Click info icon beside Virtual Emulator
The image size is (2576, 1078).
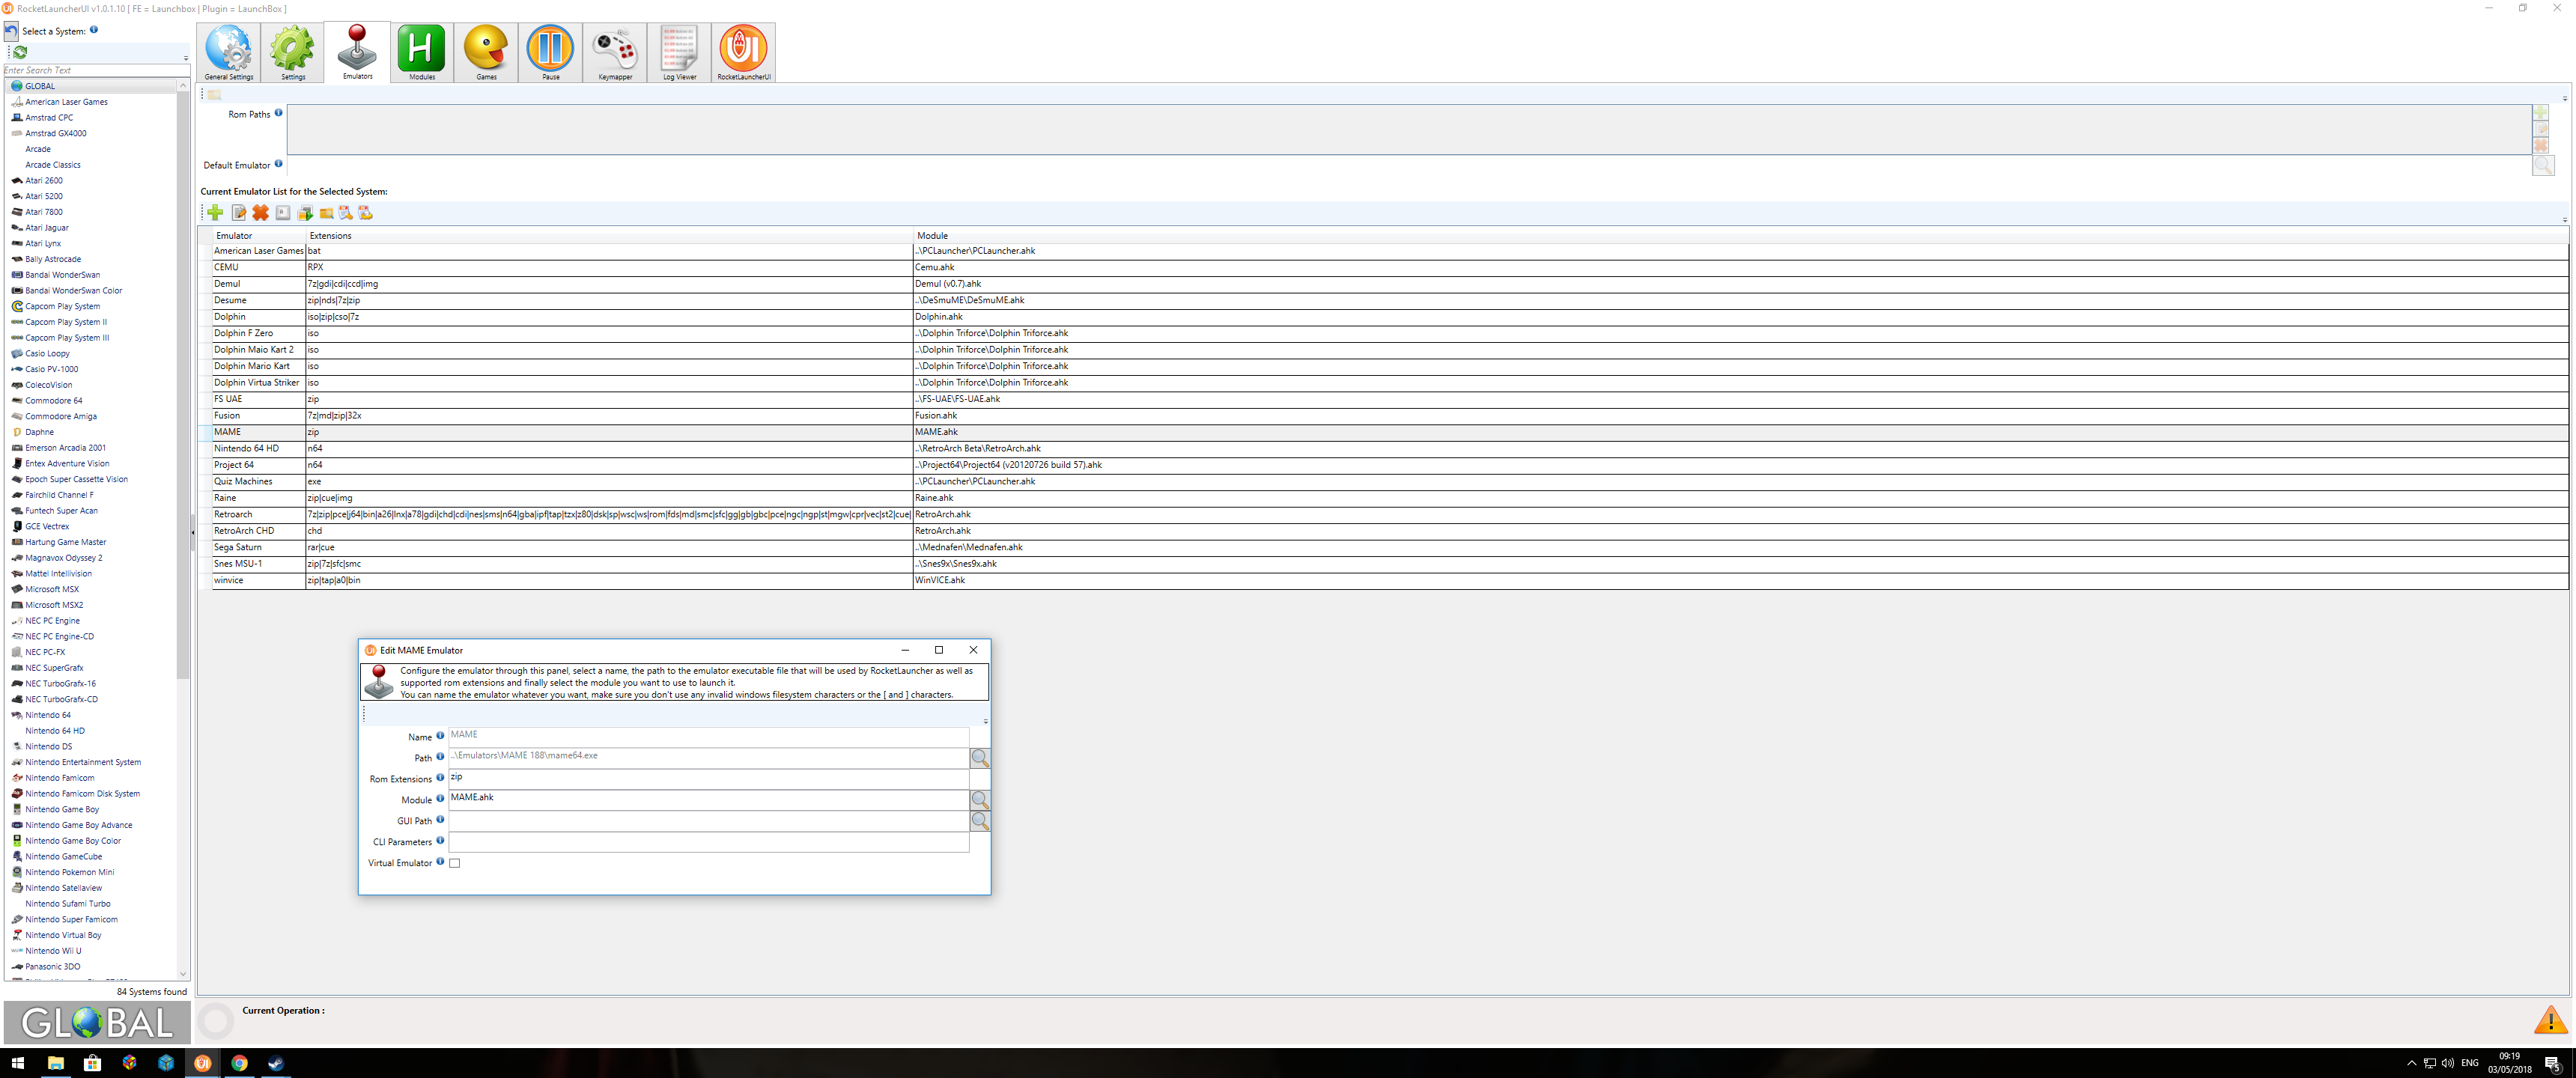440,862
